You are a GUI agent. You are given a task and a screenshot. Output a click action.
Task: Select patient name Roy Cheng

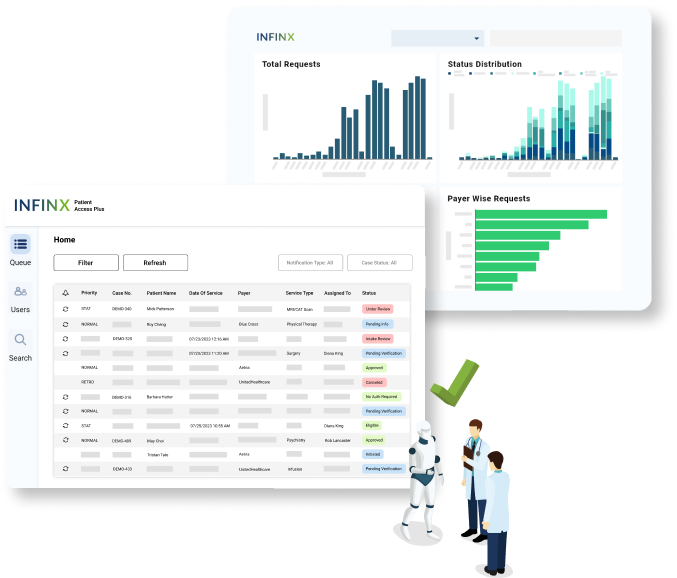(156, 324)
